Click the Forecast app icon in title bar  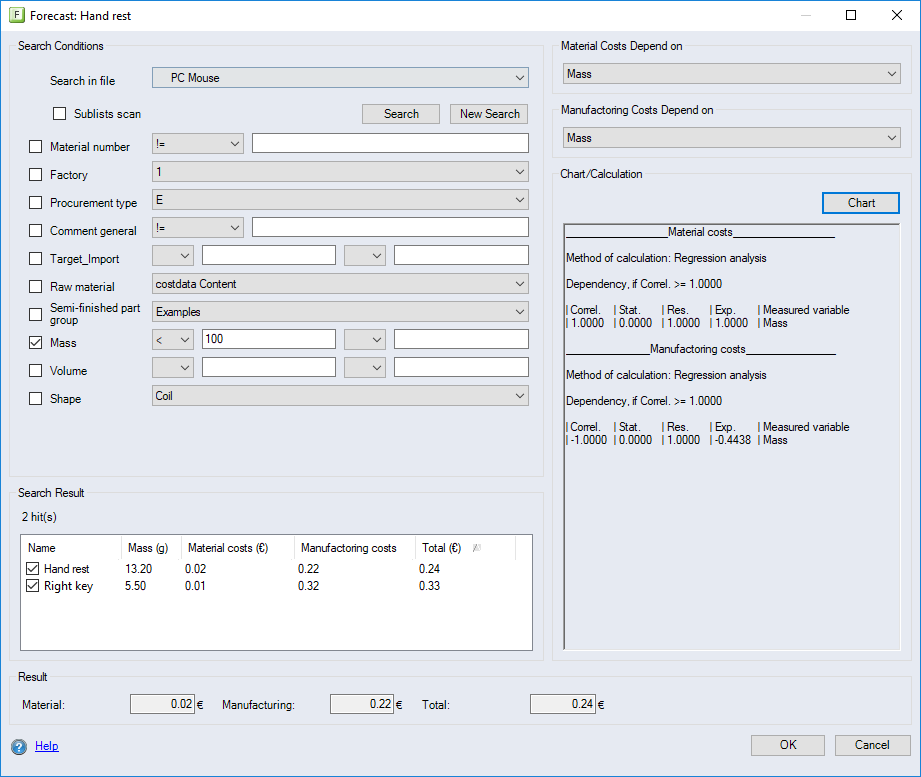coord(16,16)
